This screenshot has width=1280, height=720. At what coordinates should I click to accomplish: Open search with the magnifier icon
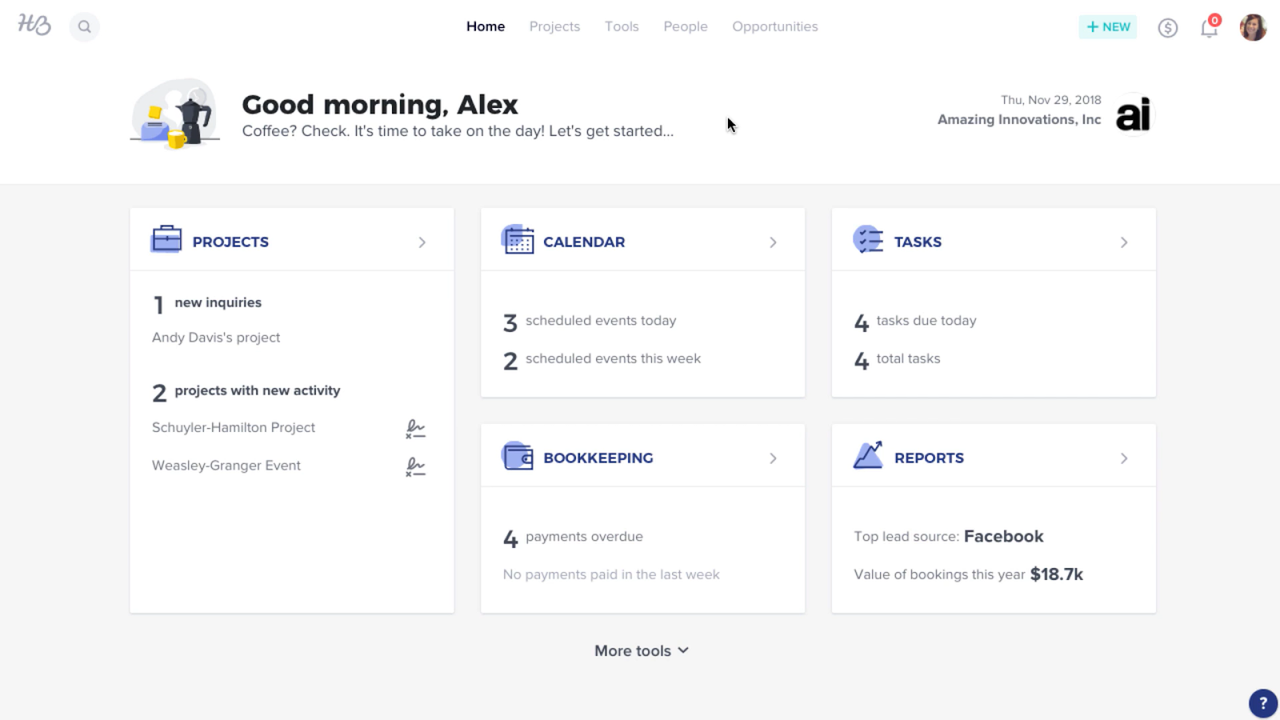click(x=85, y=27)
